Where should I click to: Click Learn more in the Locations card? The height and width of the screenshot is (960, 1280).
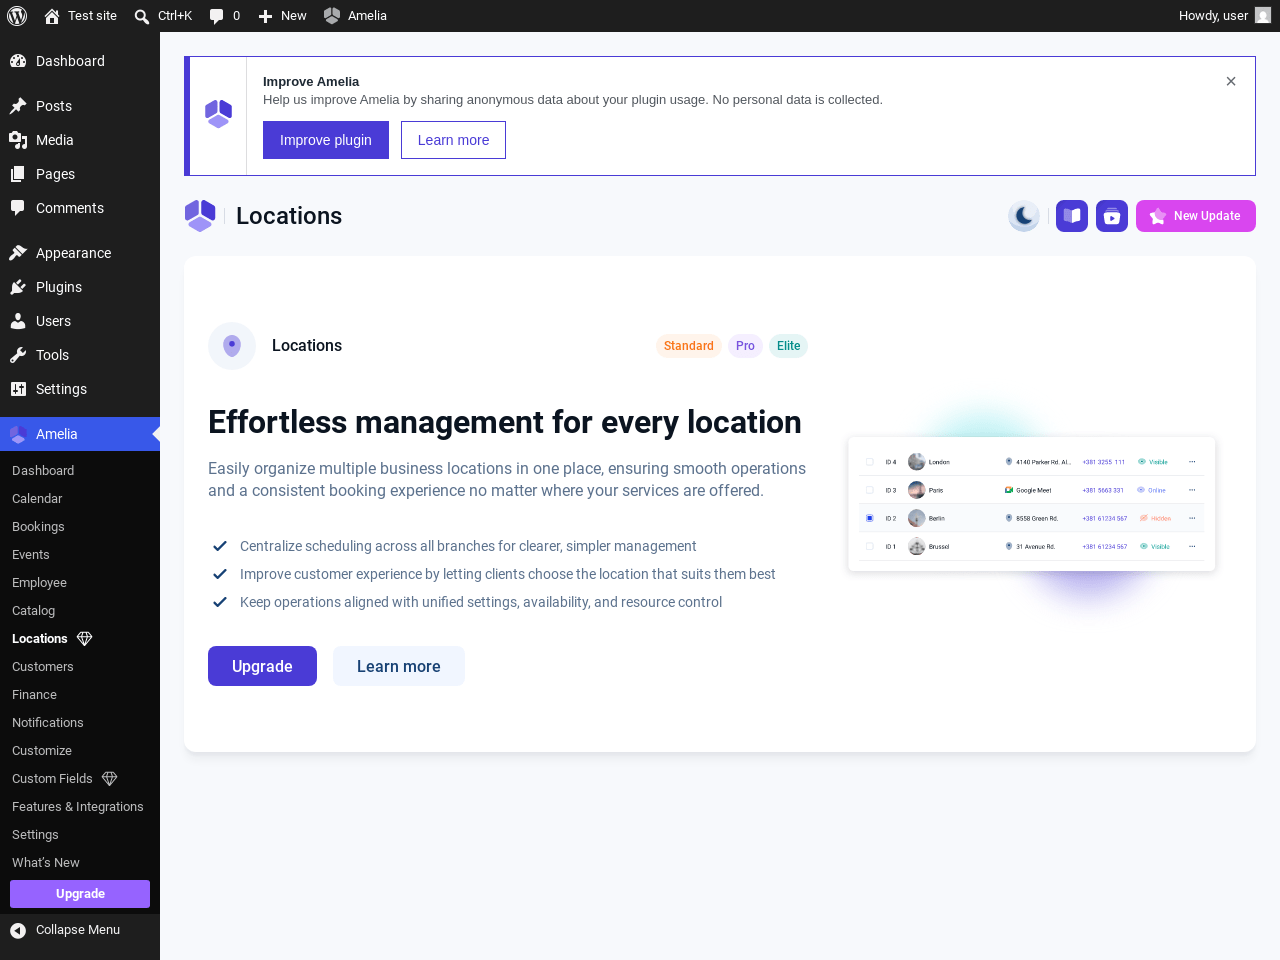[399, 666]
